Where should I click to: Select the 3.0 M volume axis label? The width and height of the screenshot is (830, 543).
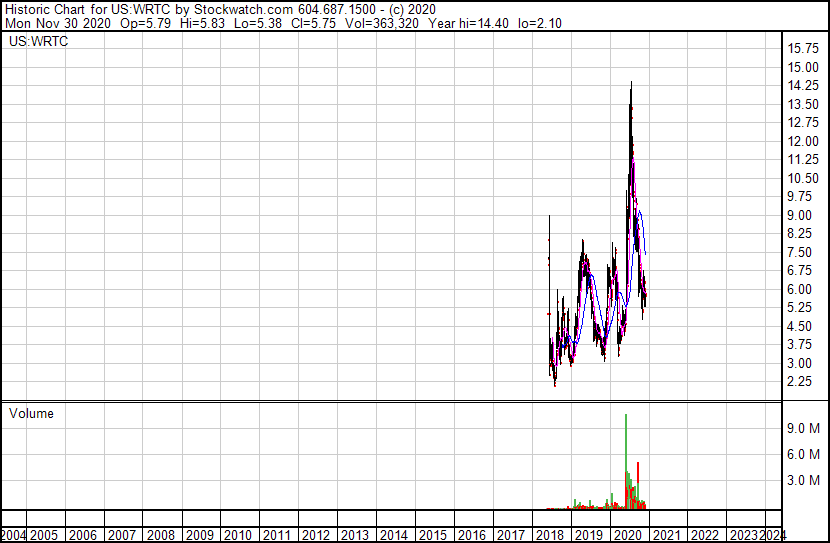(x=804, y=480)
